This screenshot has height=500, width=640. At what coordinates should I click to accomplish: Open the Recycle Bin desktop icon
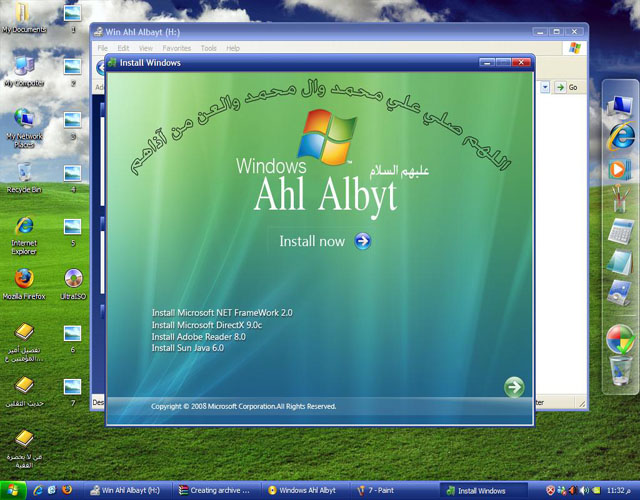coord(24,178)
